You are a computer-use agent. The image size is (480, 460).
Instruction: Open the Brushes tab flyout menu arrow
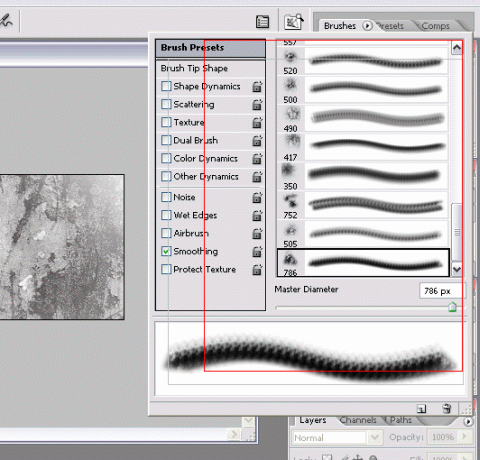367,26
